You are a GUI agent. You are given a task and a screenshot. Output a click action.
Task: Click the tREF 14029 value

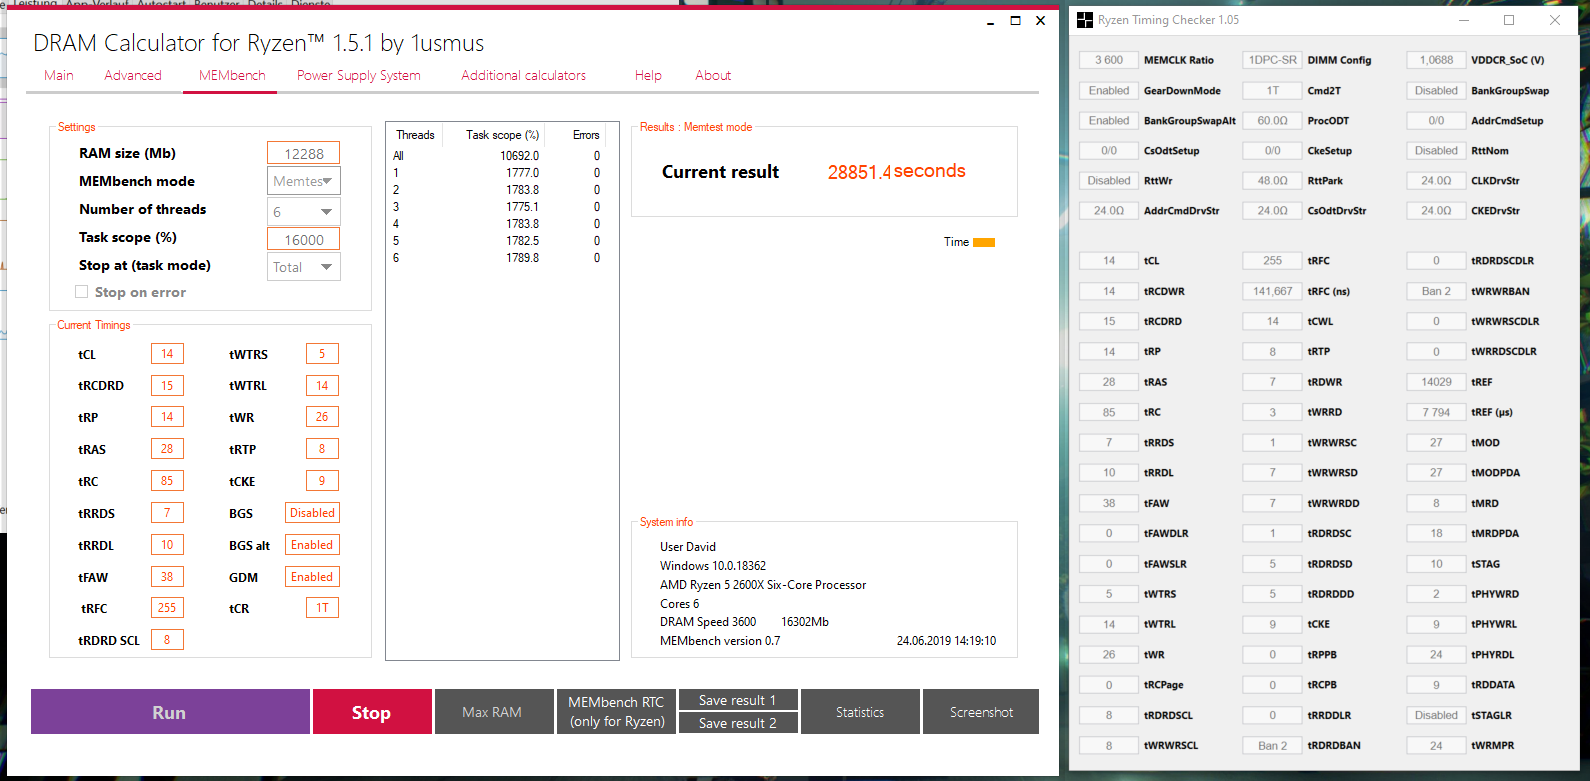pos(1436,382)
